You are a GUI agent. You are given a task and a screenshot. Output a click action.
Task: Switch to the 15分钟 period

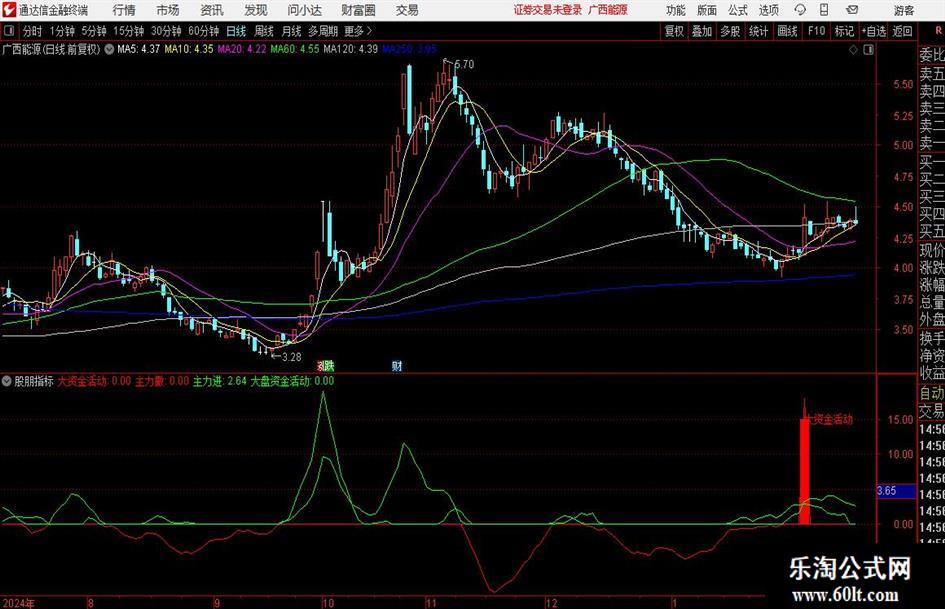click(x=128, y=31)
